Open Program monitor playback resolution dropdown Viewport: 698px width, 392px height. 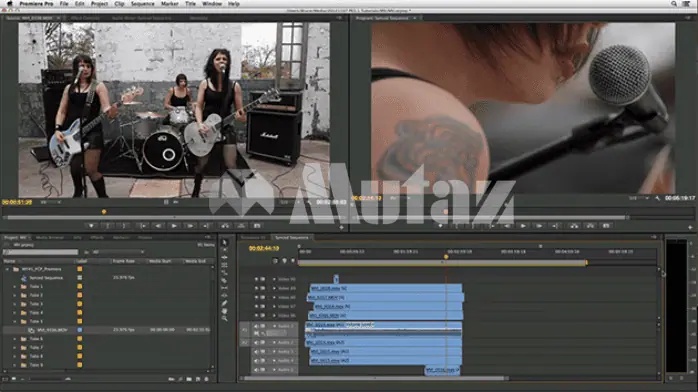pyautogui.click(x=639, y=198)
